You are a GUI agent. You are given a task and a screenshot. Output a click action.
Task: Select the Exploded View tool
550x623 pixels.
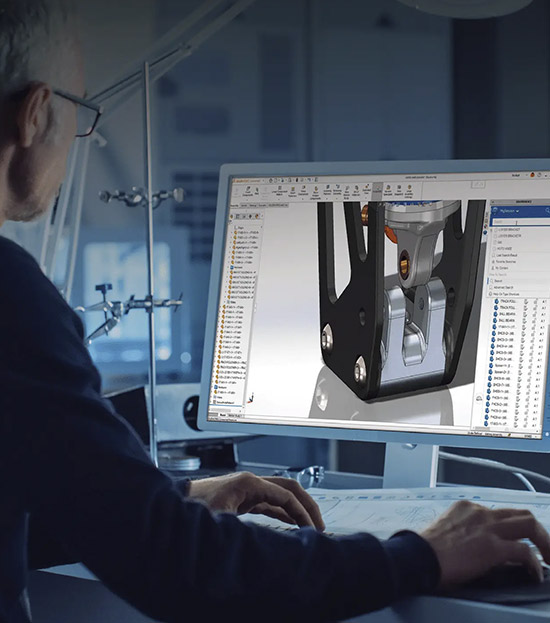pyautogui.click(x=367, y=188)
